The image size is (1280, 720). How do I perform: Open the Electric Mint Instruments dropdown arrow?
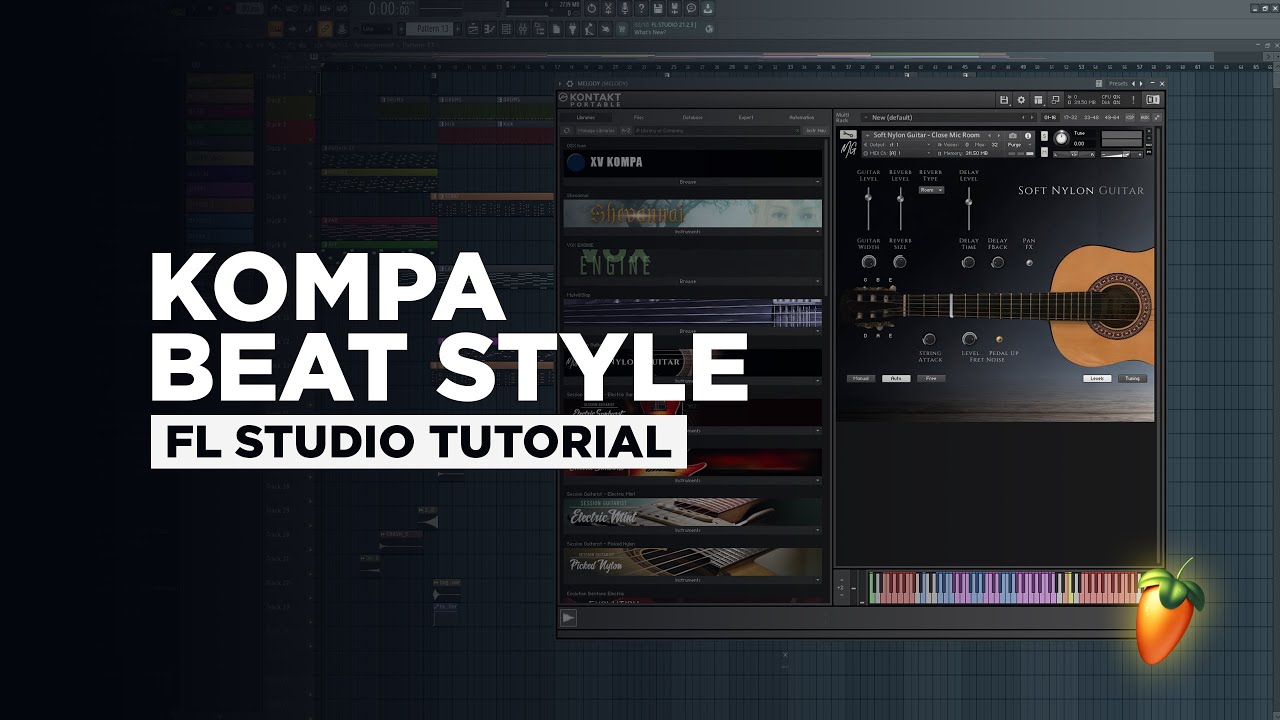click(x=818, y=530)
